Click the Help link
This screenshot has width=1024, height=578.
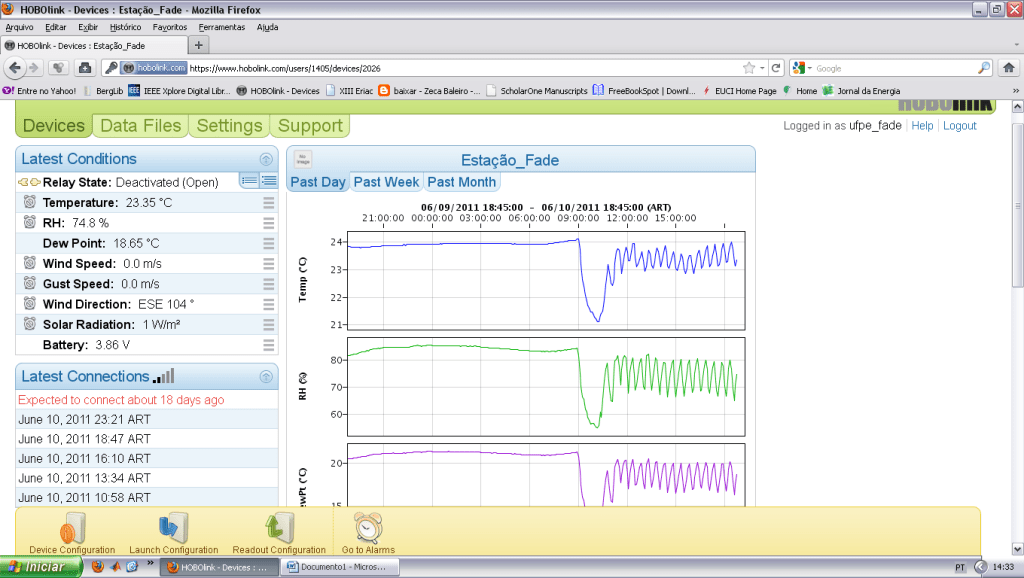(x=922, y=126)
